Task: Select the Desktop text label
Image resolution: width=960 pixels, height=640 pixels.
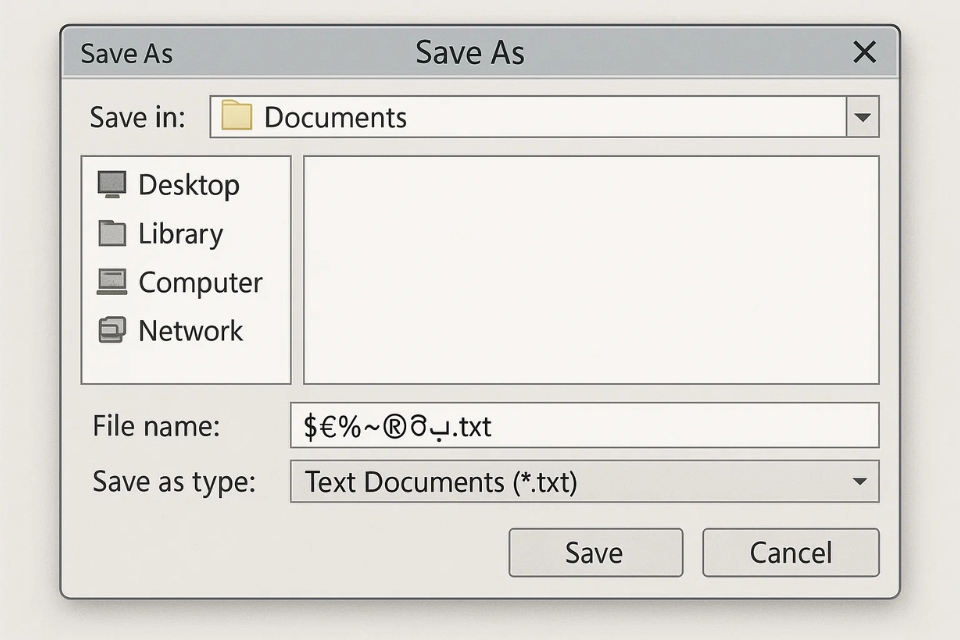Action: point(189,185)
